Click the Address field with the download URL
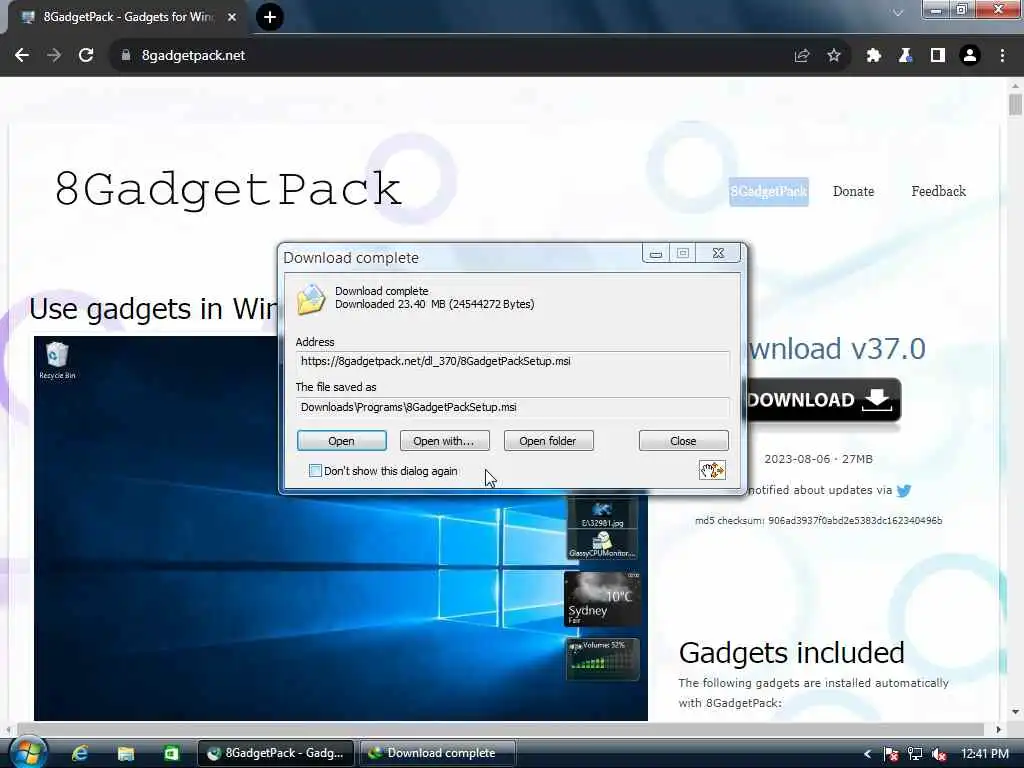The image size is (1024, 768). tap(512, 361)
